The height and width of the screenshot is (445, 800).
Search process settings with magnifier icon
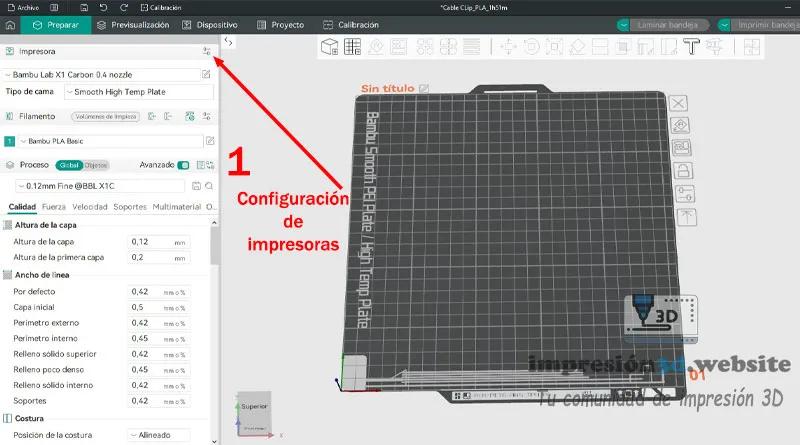[209, 186]
